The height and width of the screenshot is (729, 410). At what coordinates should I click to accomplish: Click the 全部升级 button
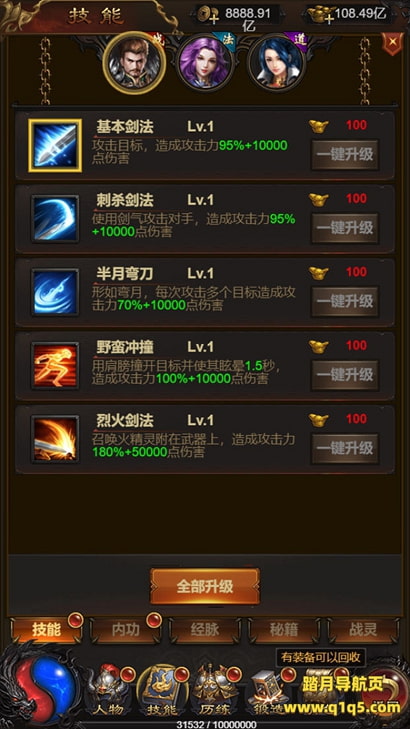click(205, 586)
